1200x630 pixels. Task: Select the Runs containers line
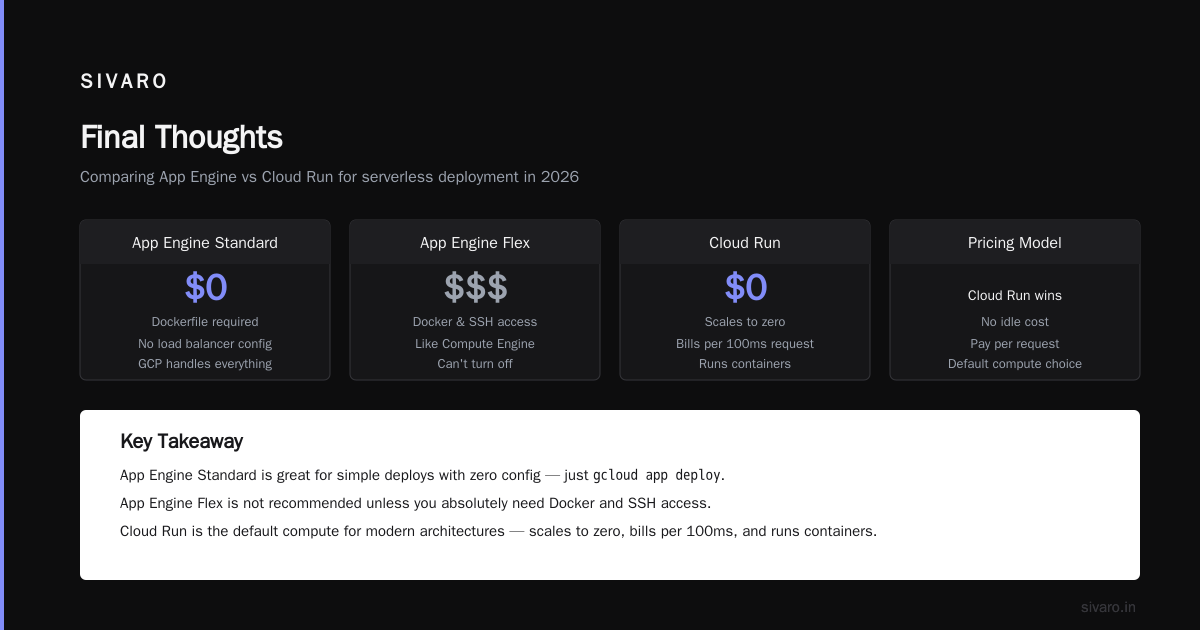[745, 364]
